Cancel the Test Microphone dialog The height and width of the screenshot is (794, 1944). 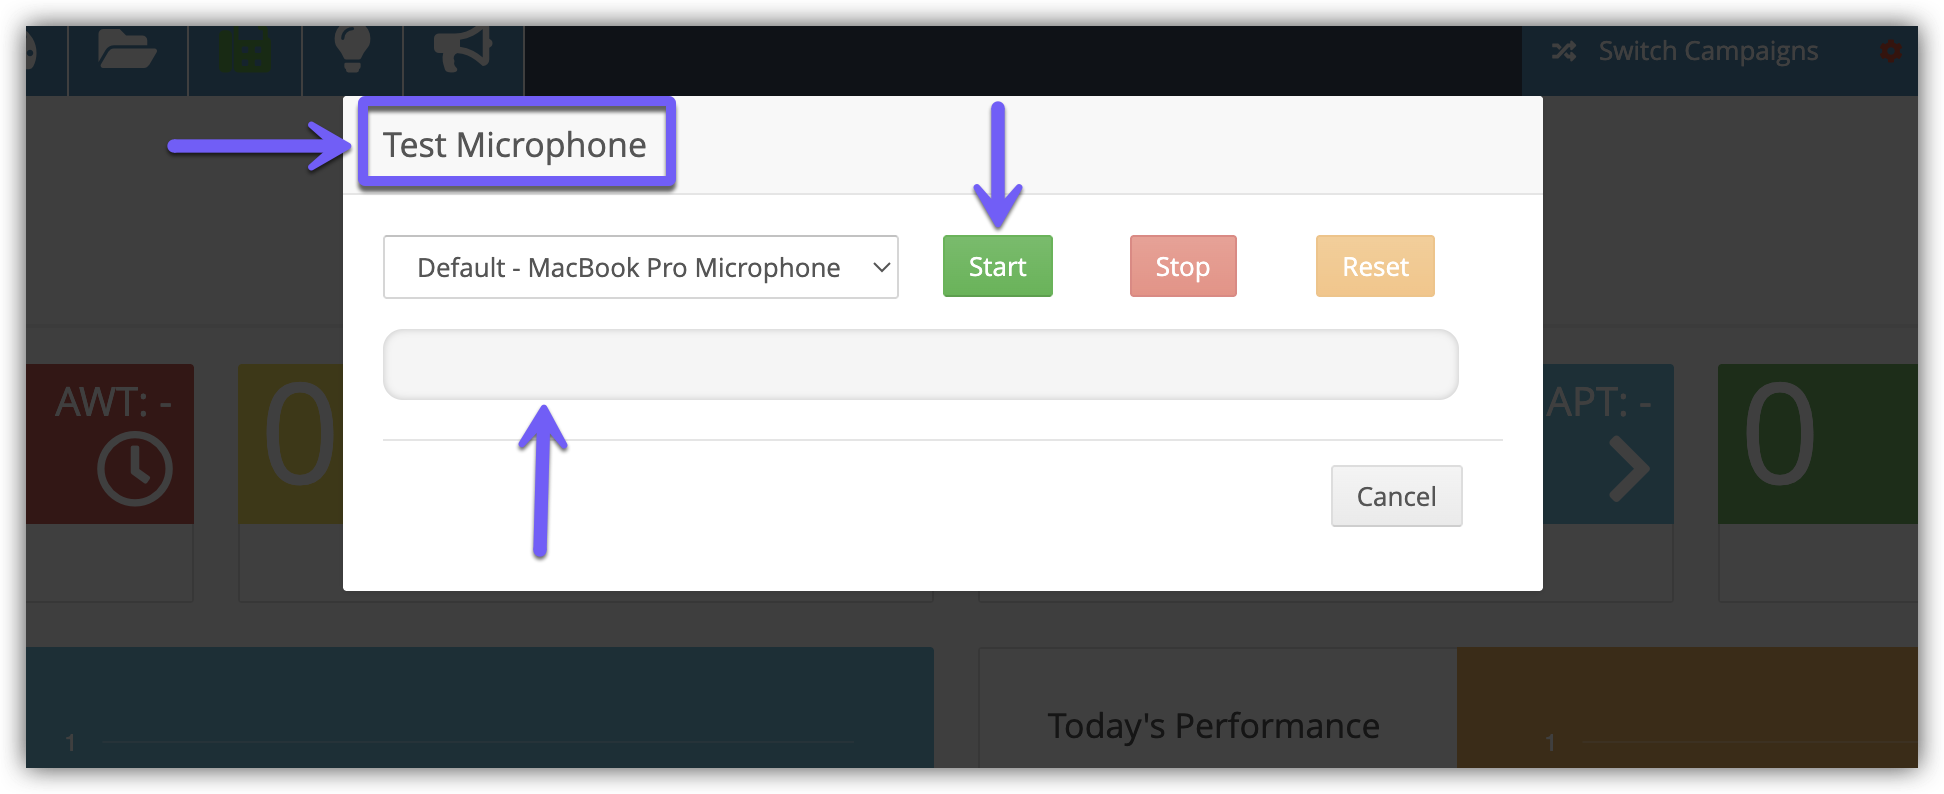tap(1396, 496)
